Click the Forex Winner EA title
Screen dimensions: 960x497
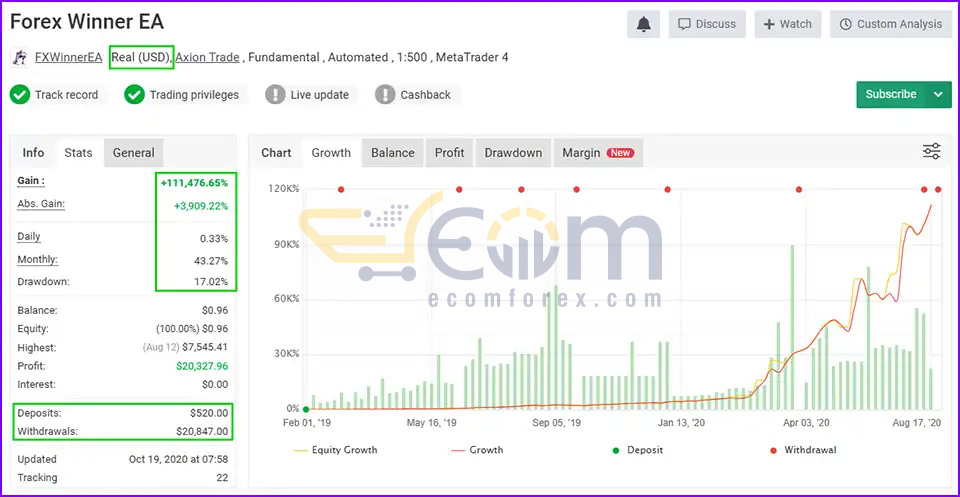click(x=87, y=22)
